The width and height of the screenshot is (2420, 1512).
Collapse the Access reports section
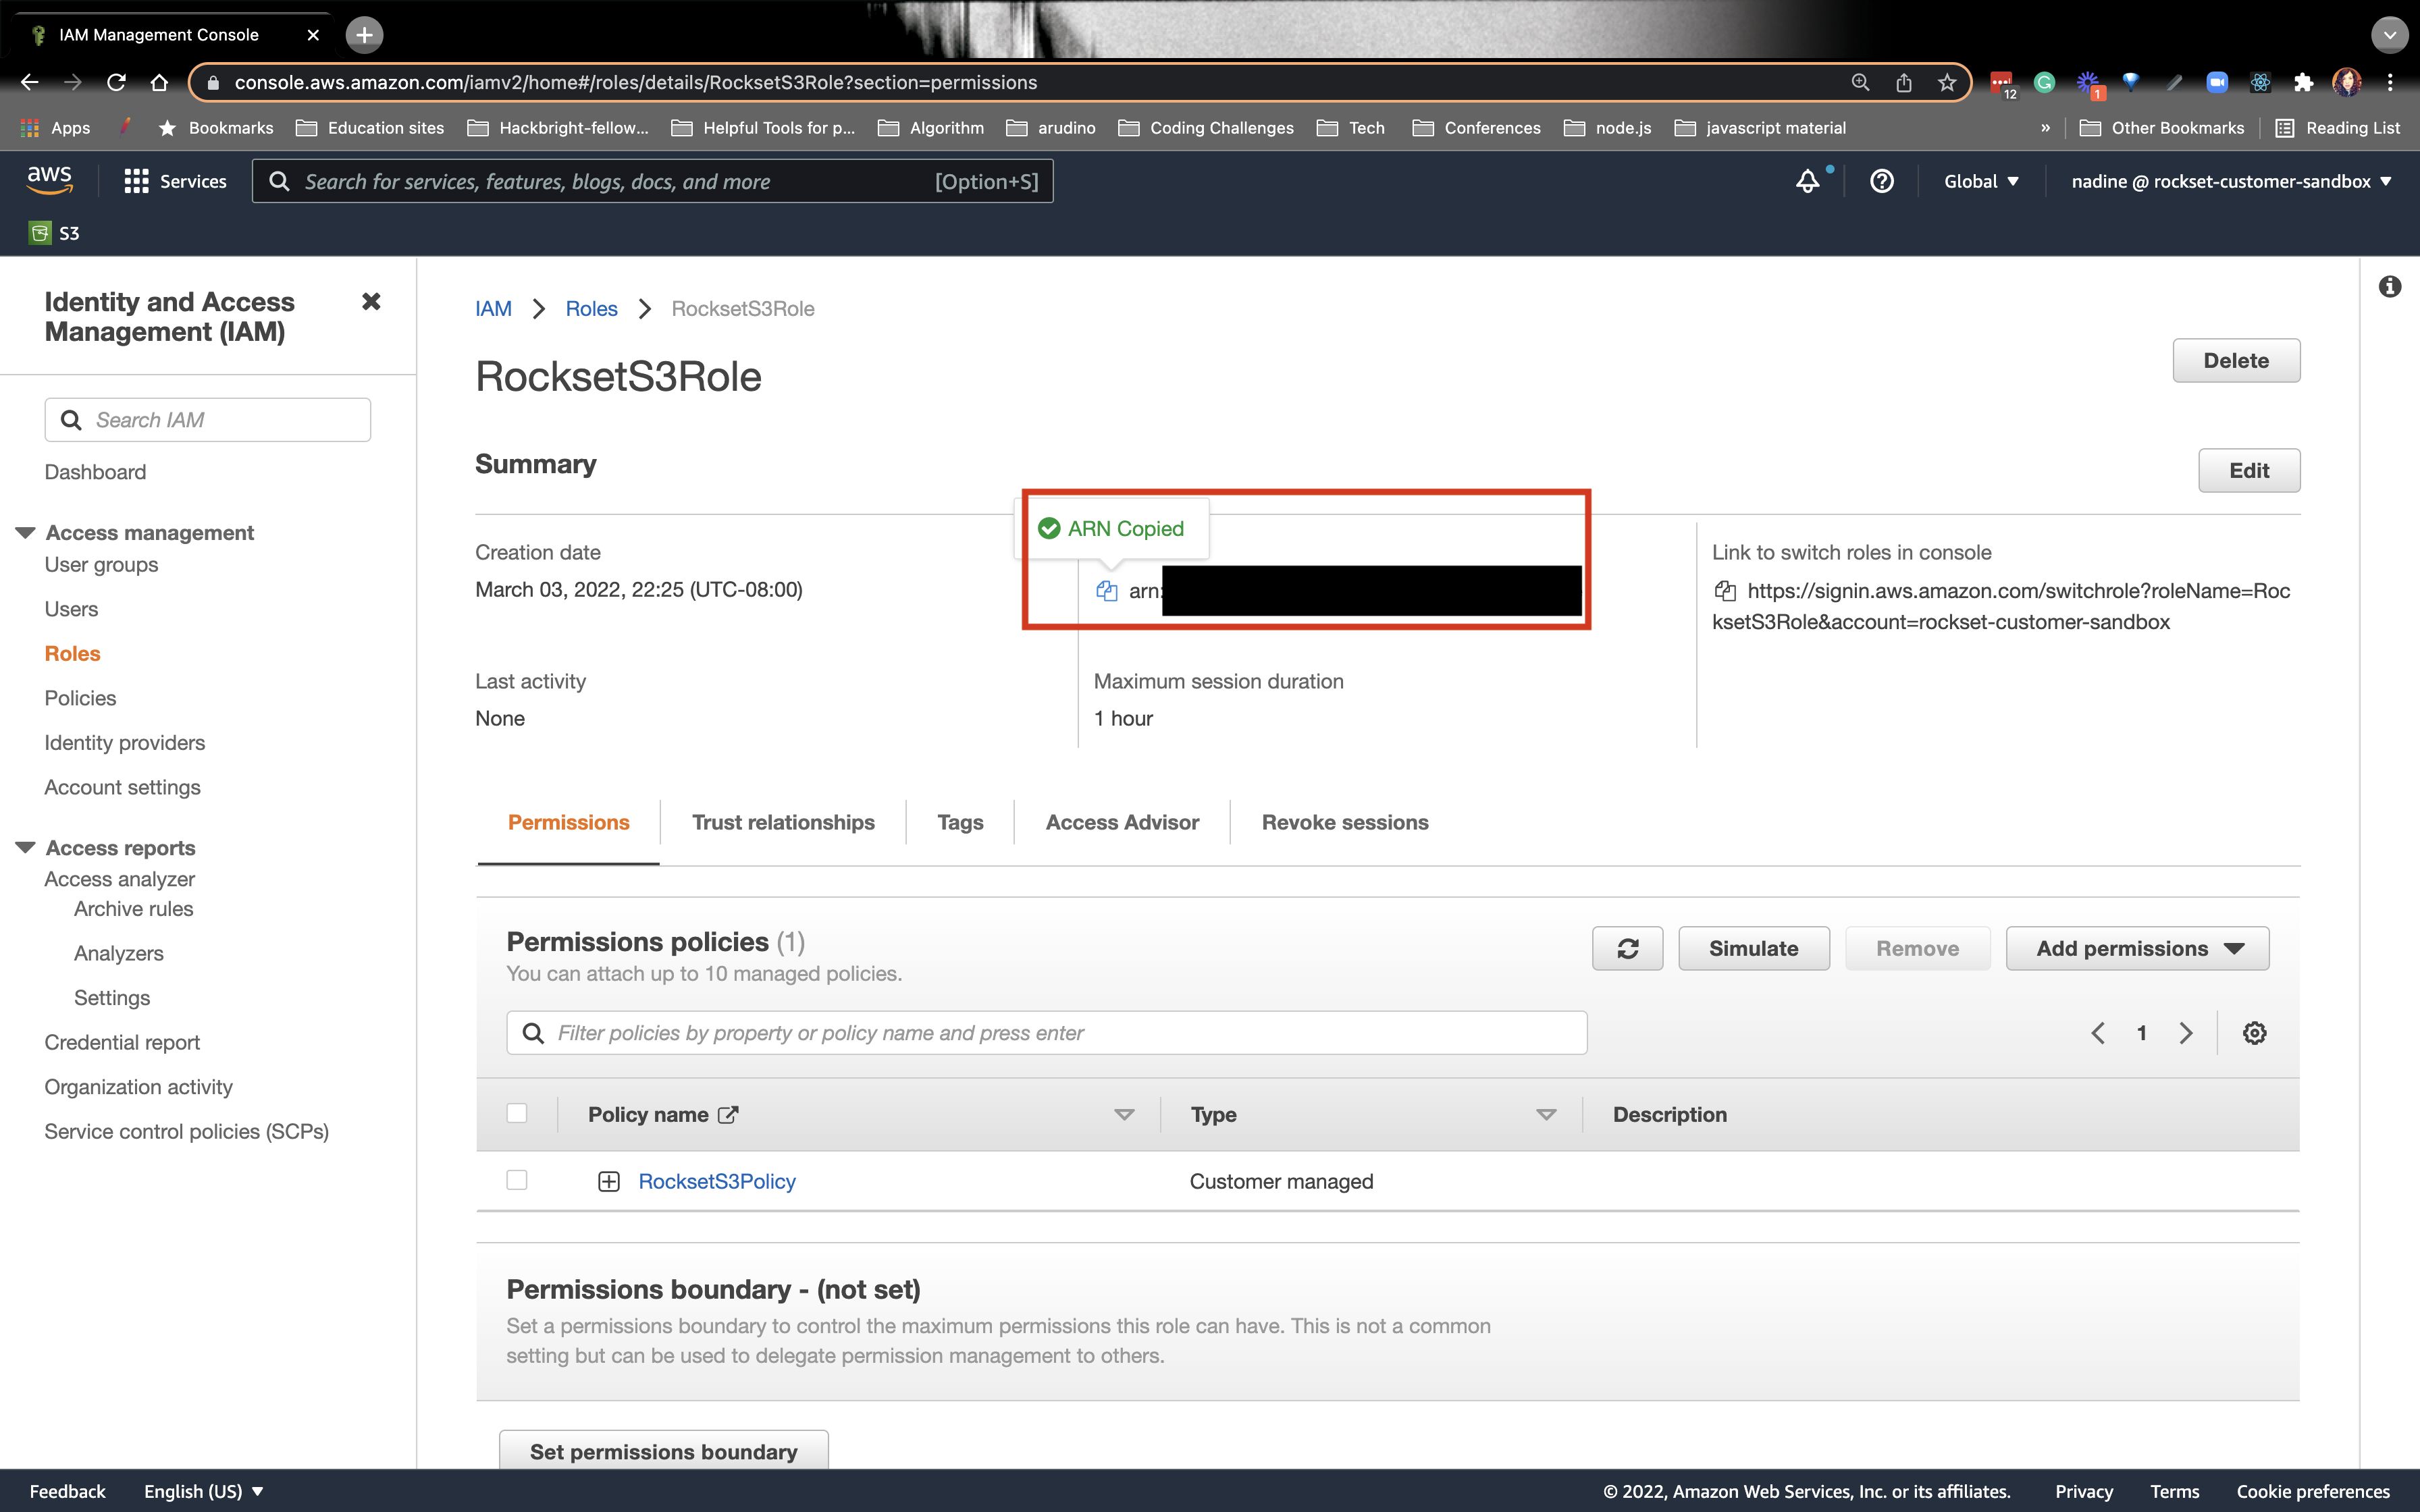pos(26,848)
